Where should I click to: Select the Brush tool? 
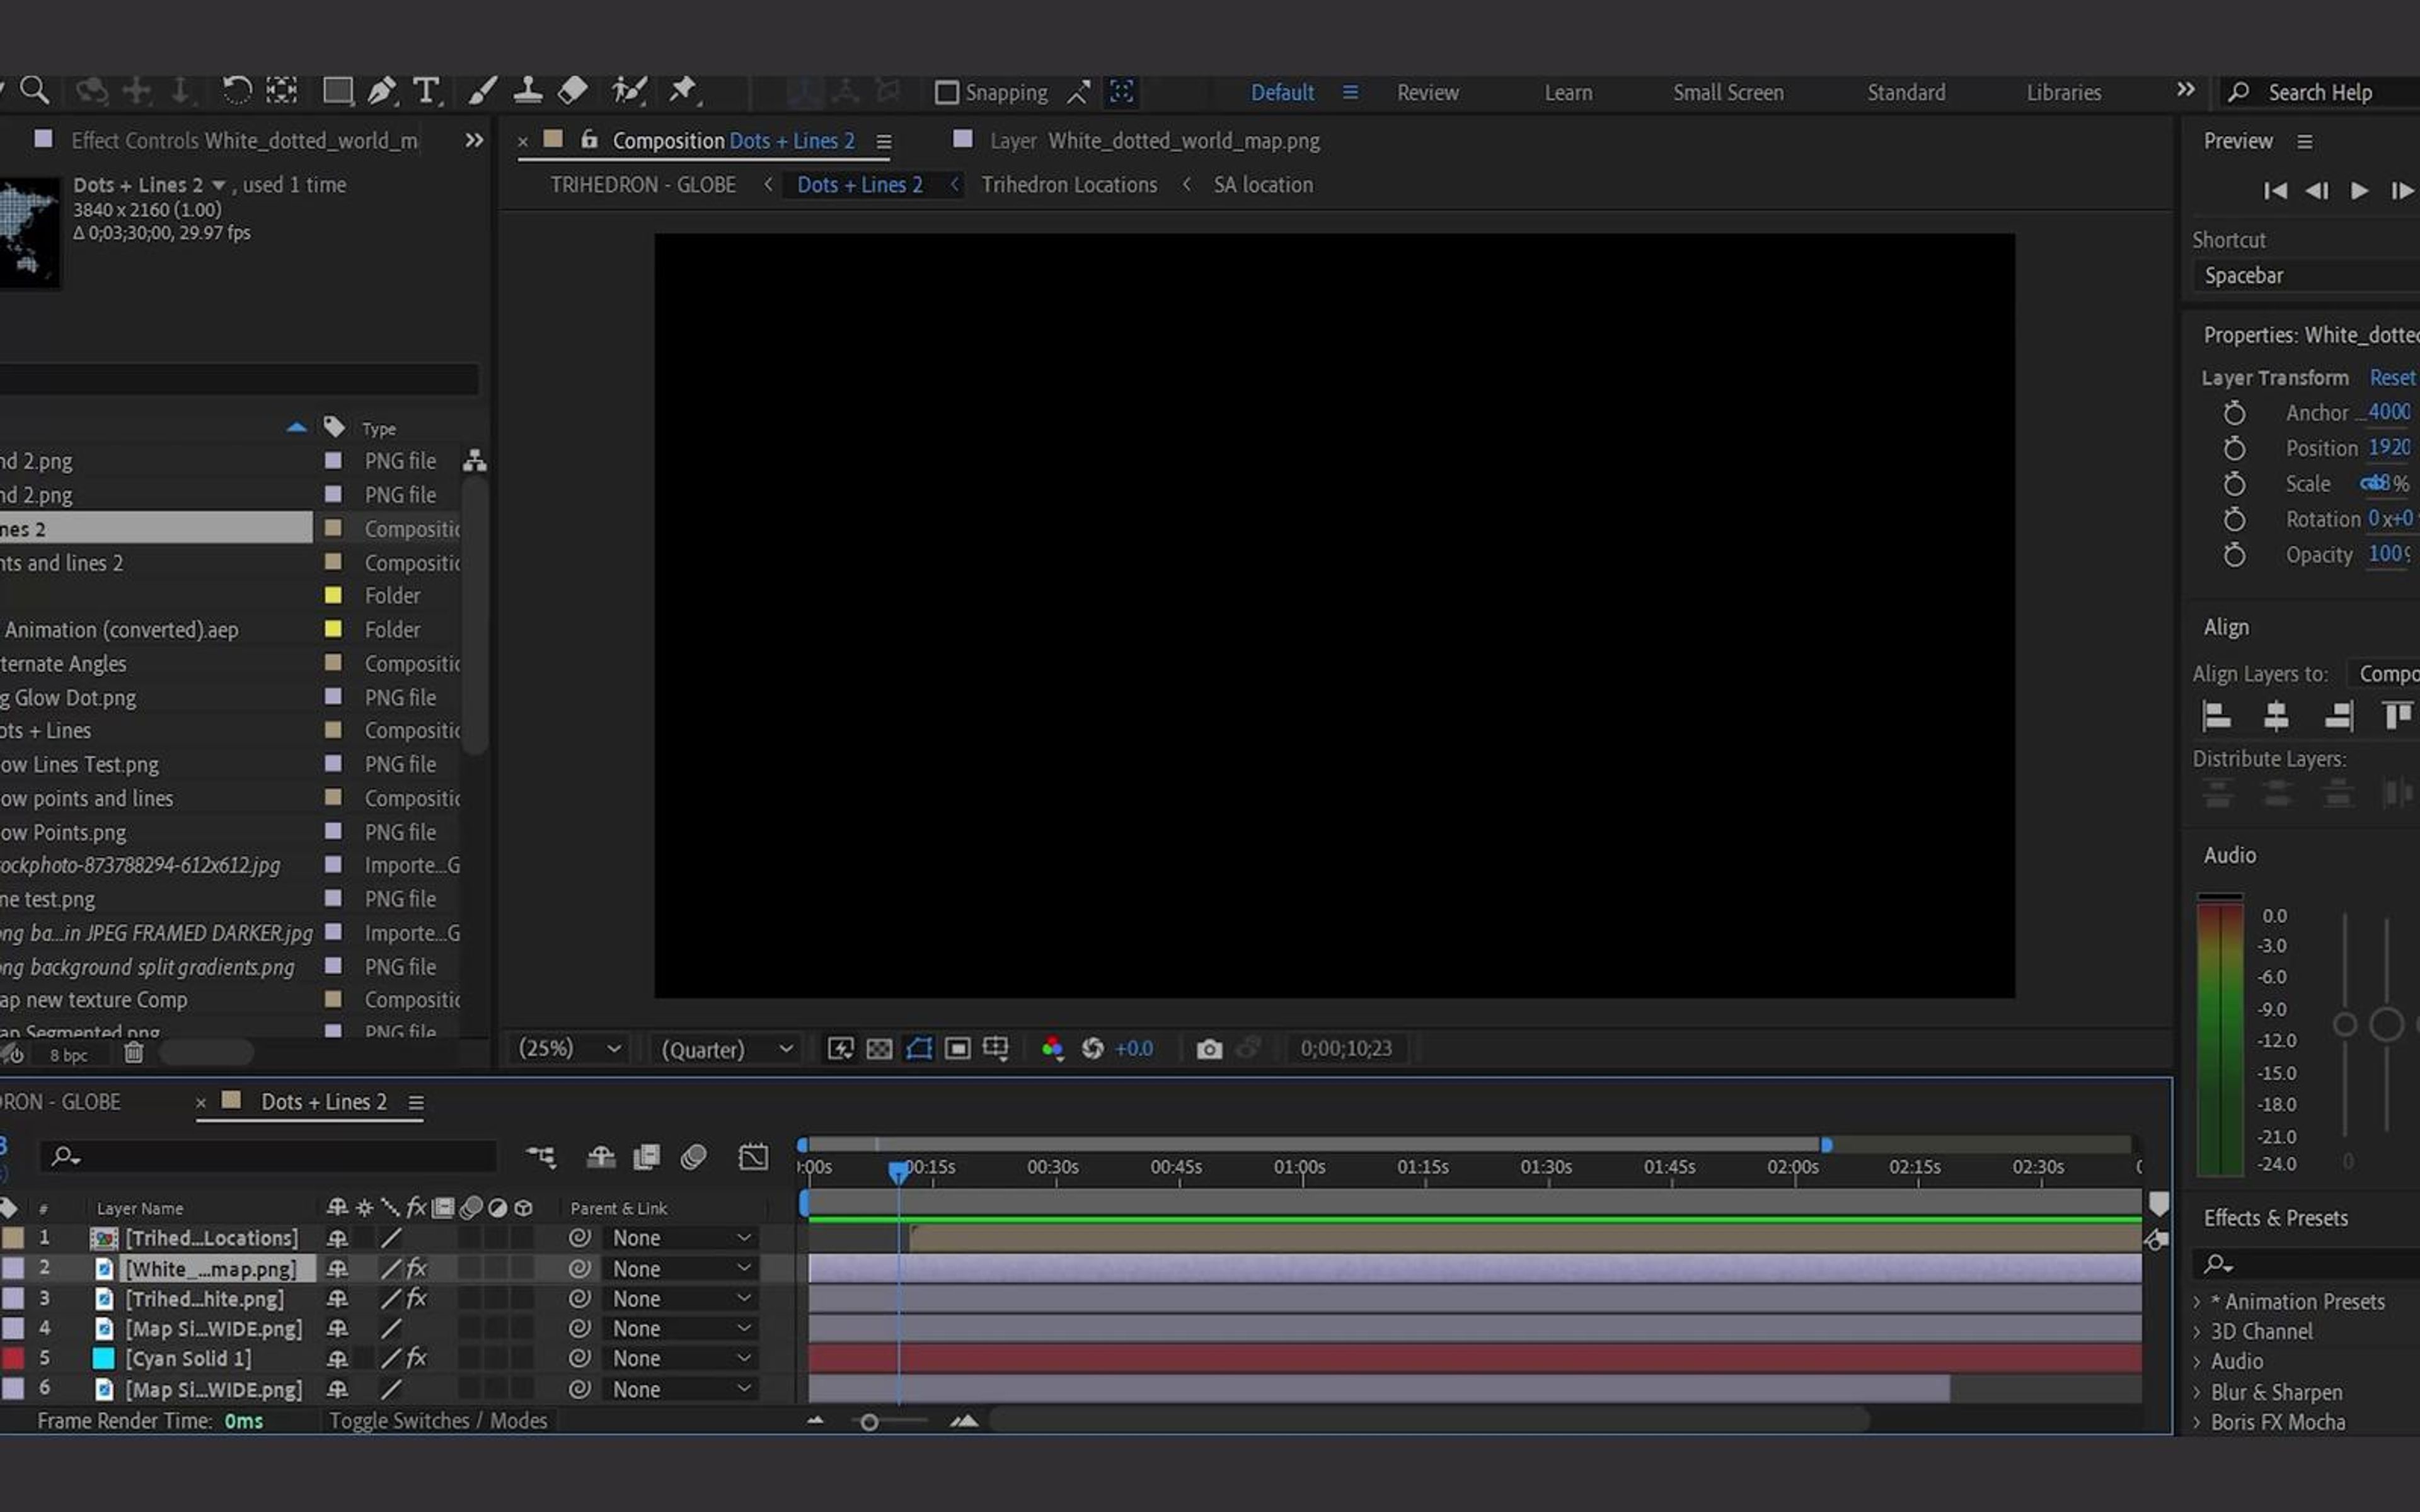482,91
